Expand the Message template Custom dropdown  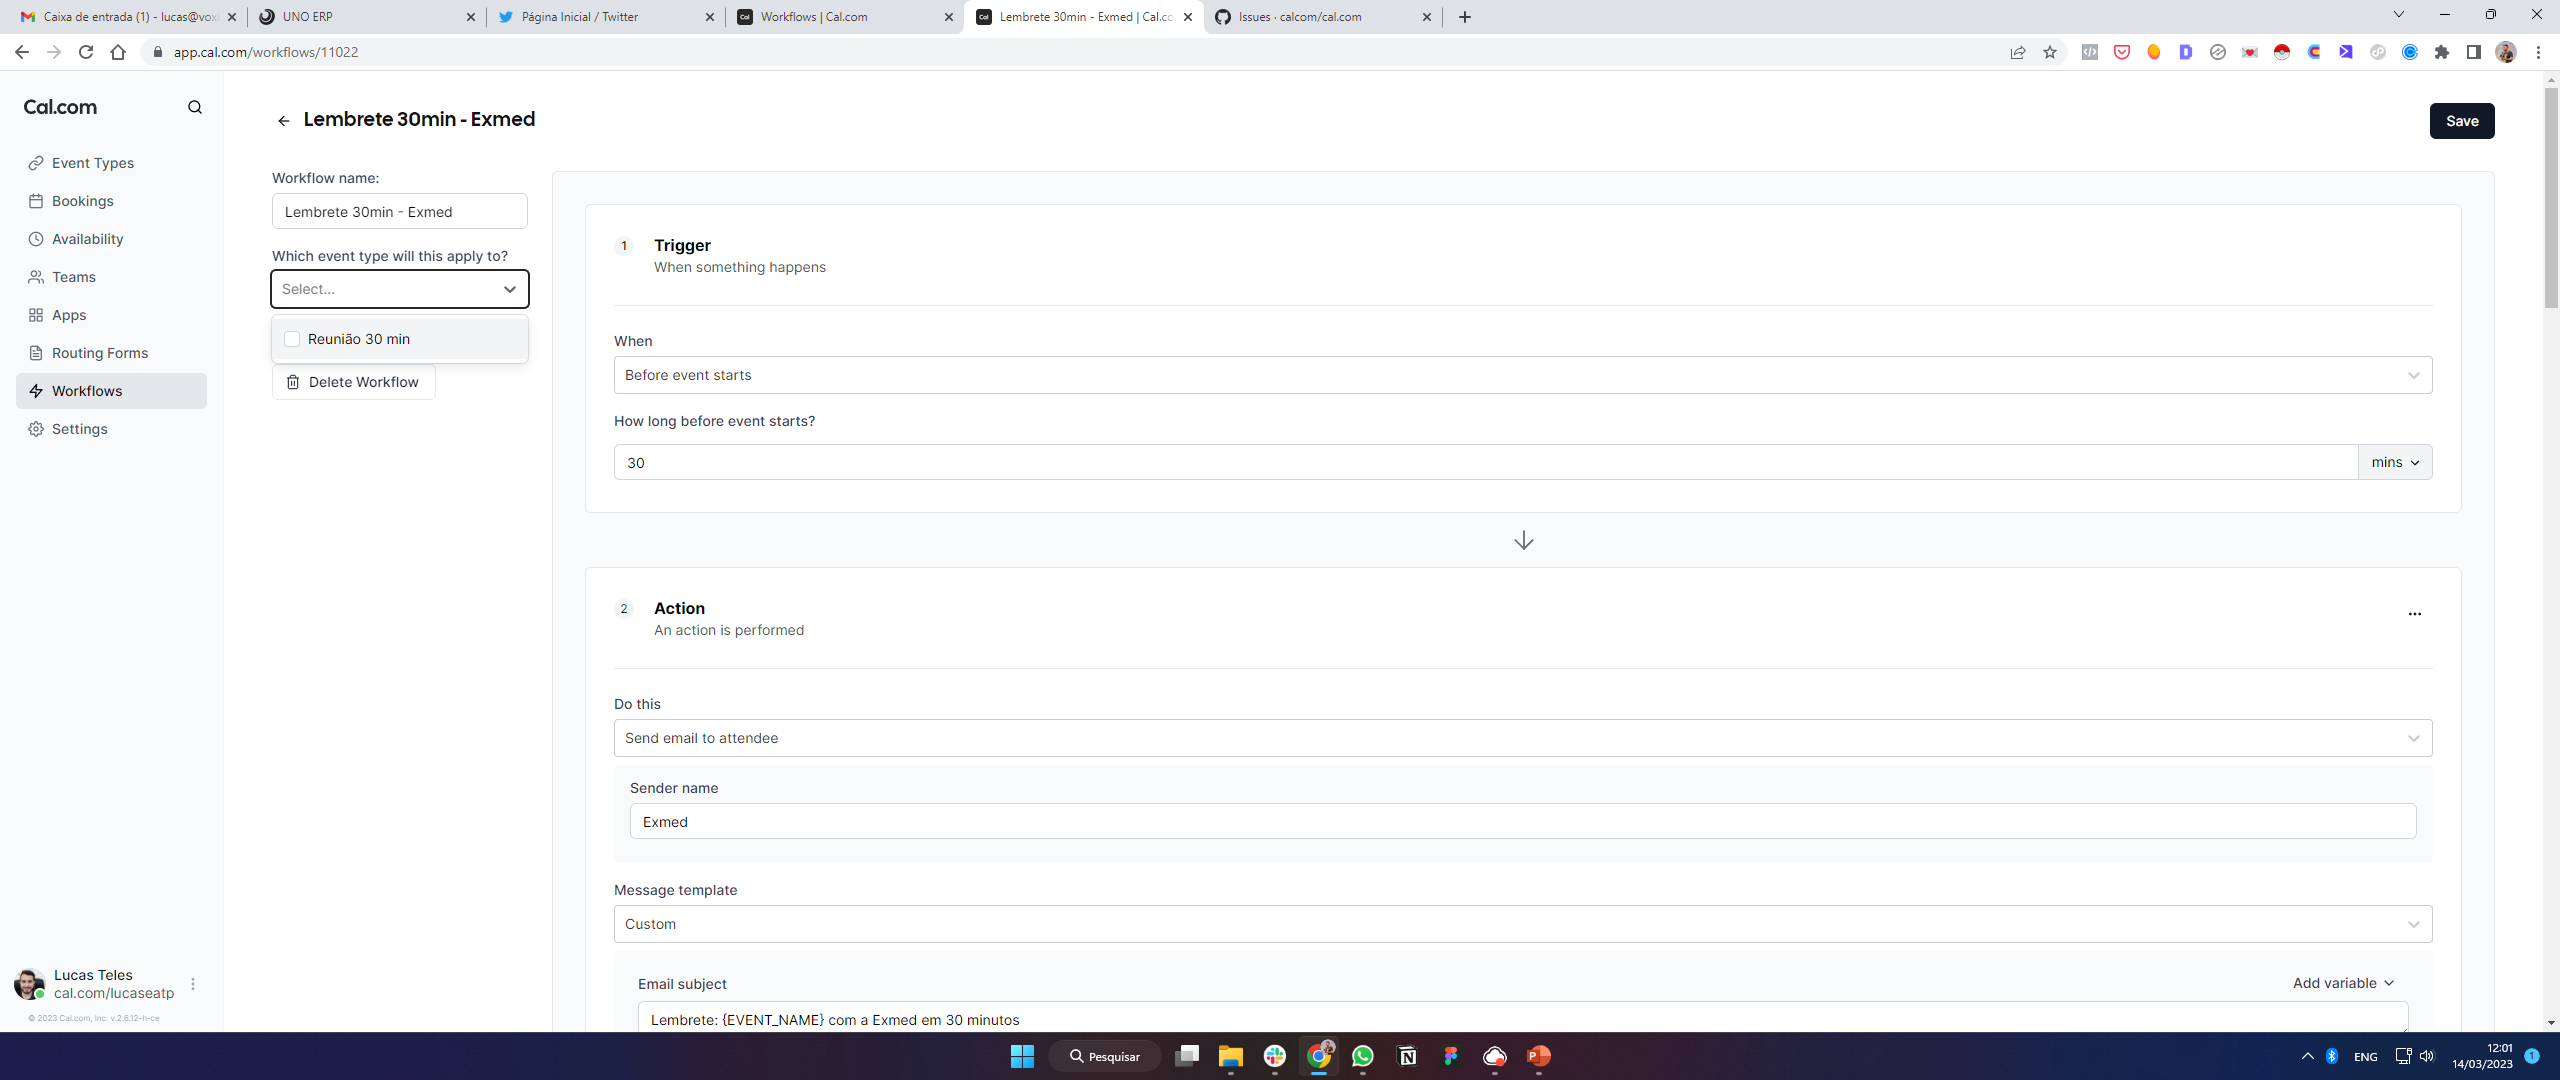click(x=1522, y=924)
